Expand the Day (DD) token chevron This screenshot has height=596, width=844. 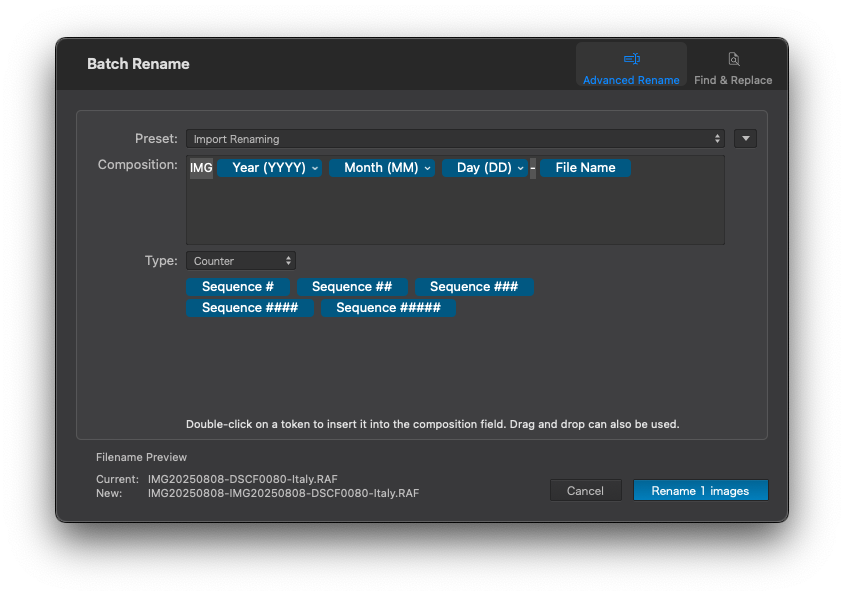click(521, 168)
